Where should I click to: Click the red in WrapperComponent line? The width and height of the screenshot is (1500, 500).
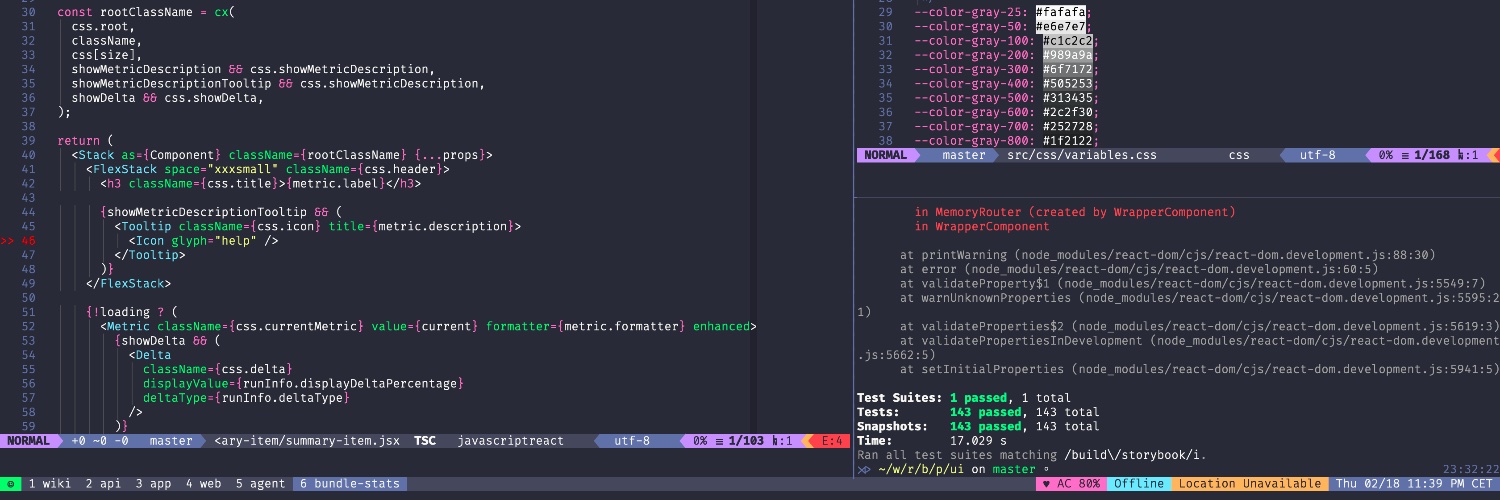click(982, 226)
